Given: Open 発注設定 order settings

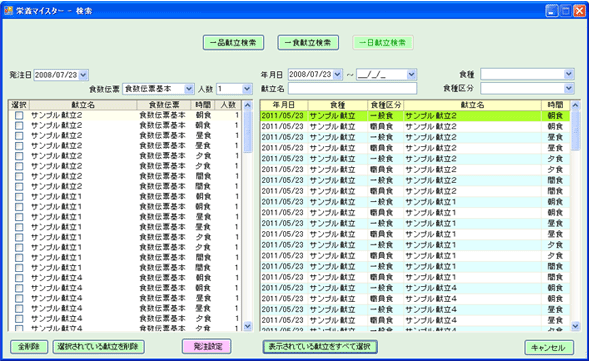Looking at the screenshot, I should coord(207,346).
